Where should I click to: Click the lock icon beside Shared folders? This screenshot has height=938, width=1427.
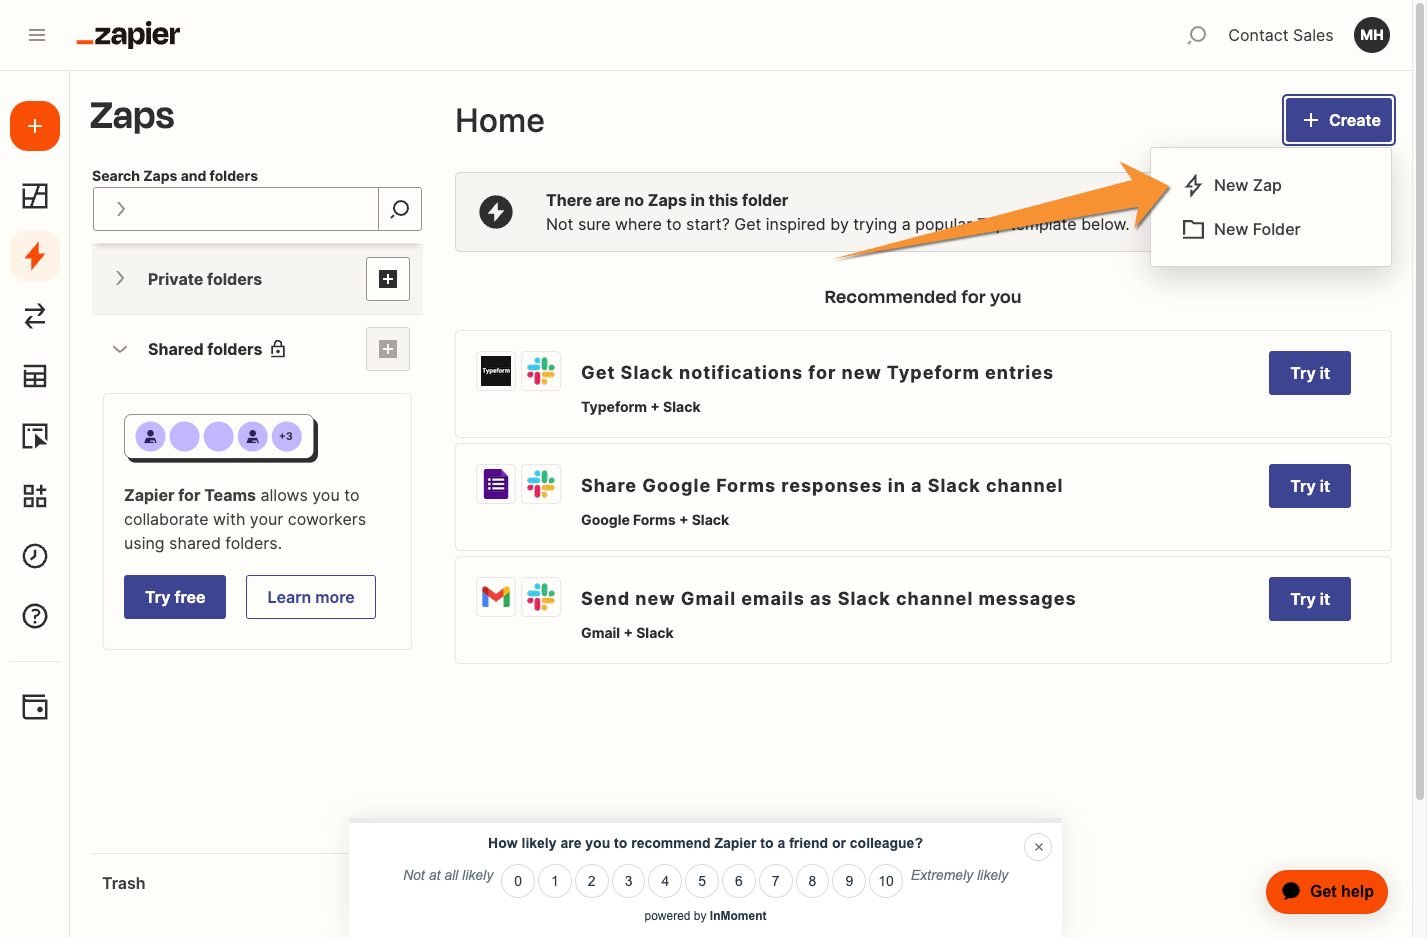(x=278, y=349)
